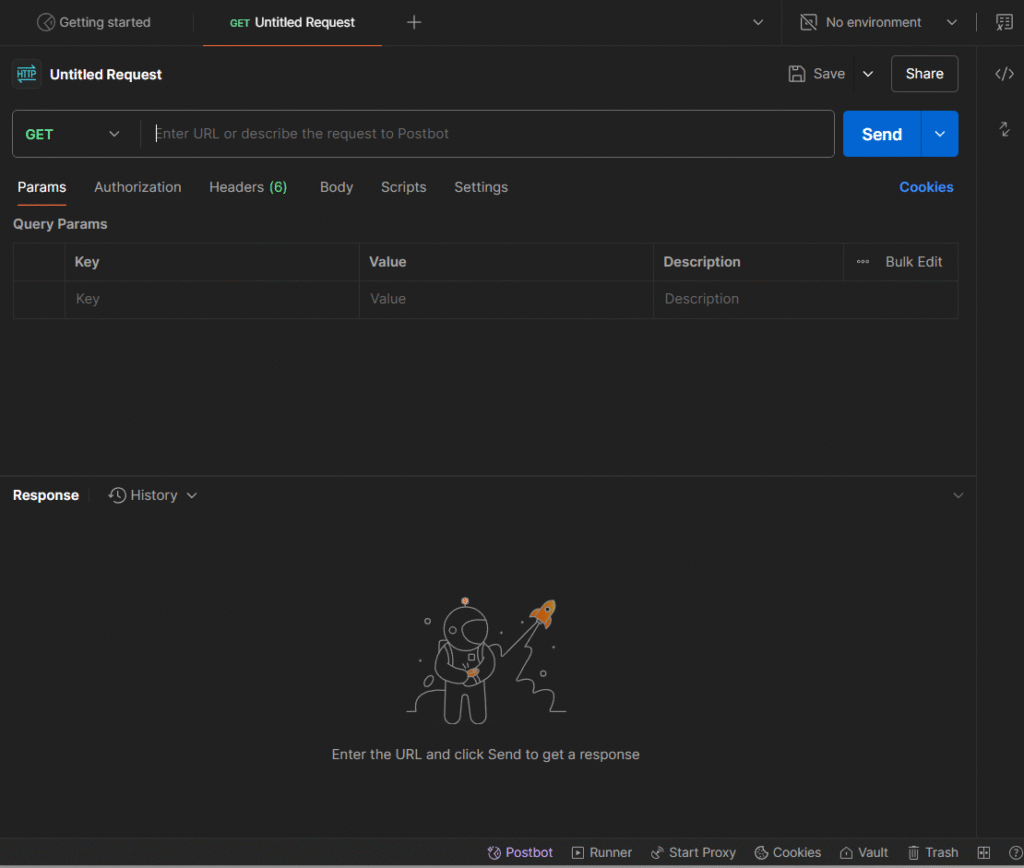Open the Vault from the footer
Image resolution: width=1024 pixels, height=868 pixels.
[864, 852]
